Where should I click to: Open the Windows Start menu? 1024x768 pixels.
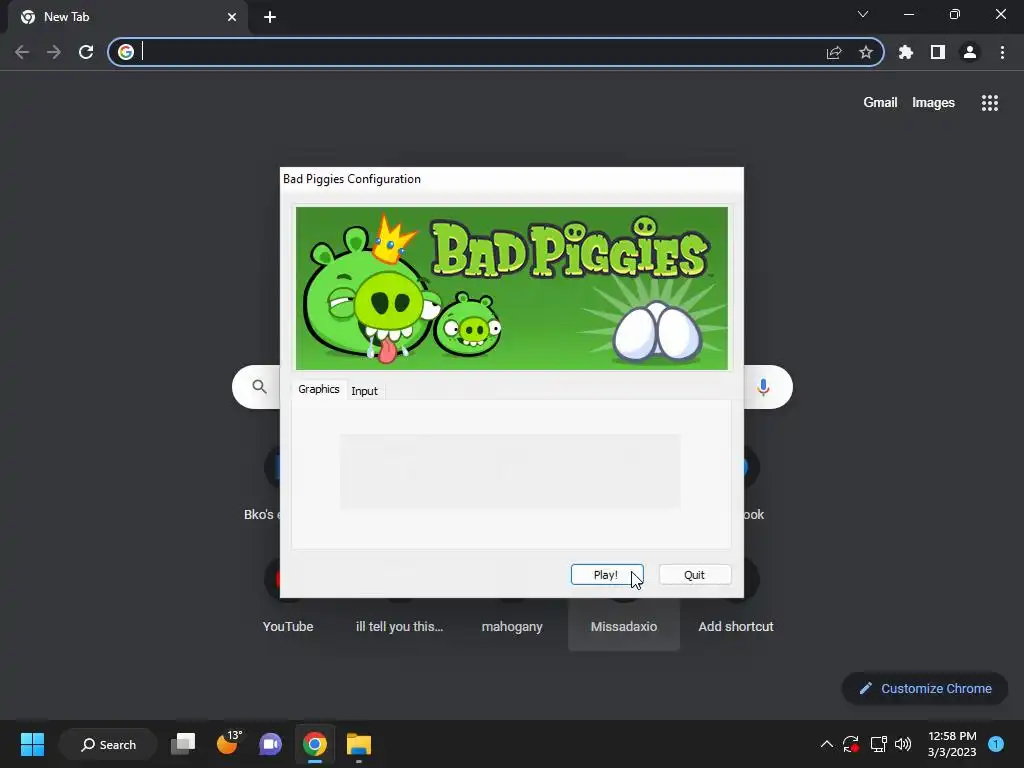point(33,744)
